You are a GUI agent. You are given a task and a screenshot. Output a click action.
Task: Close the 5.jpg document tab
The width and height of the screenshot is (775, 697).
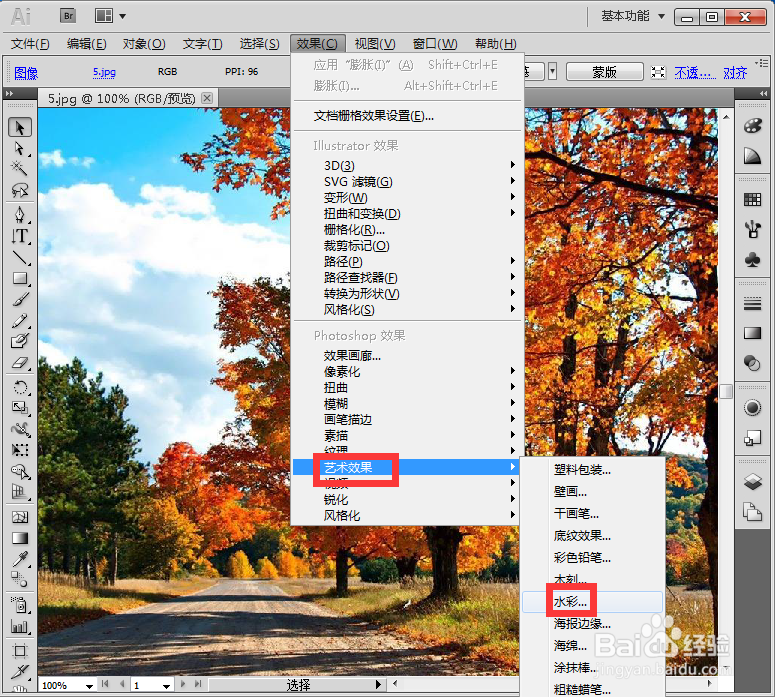pos(208,98)
